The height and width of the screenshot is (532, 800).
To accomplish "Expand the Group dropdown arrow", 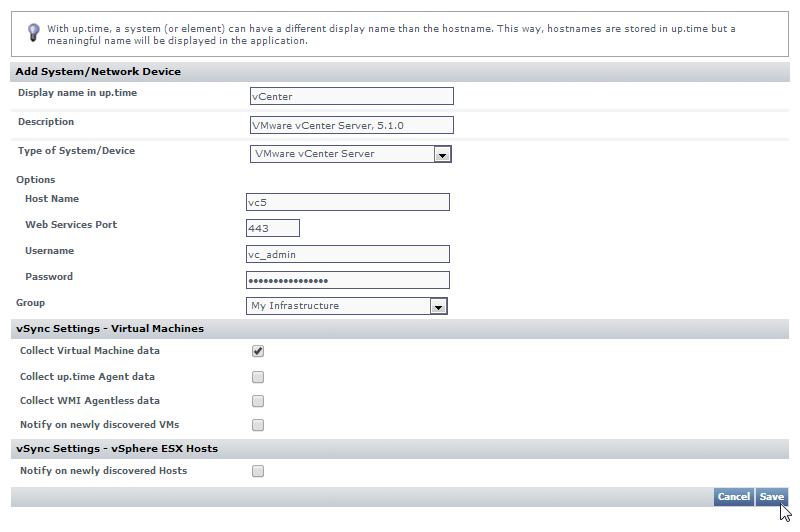I will pos(437,307).
